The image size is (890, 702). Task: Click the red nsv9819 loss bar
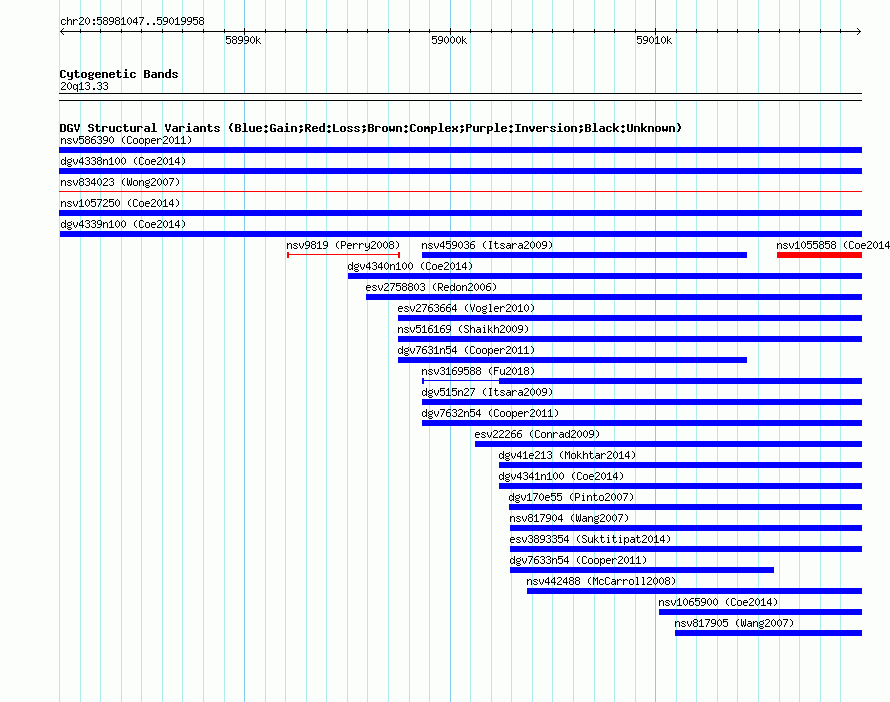click(x=343, y=255)
